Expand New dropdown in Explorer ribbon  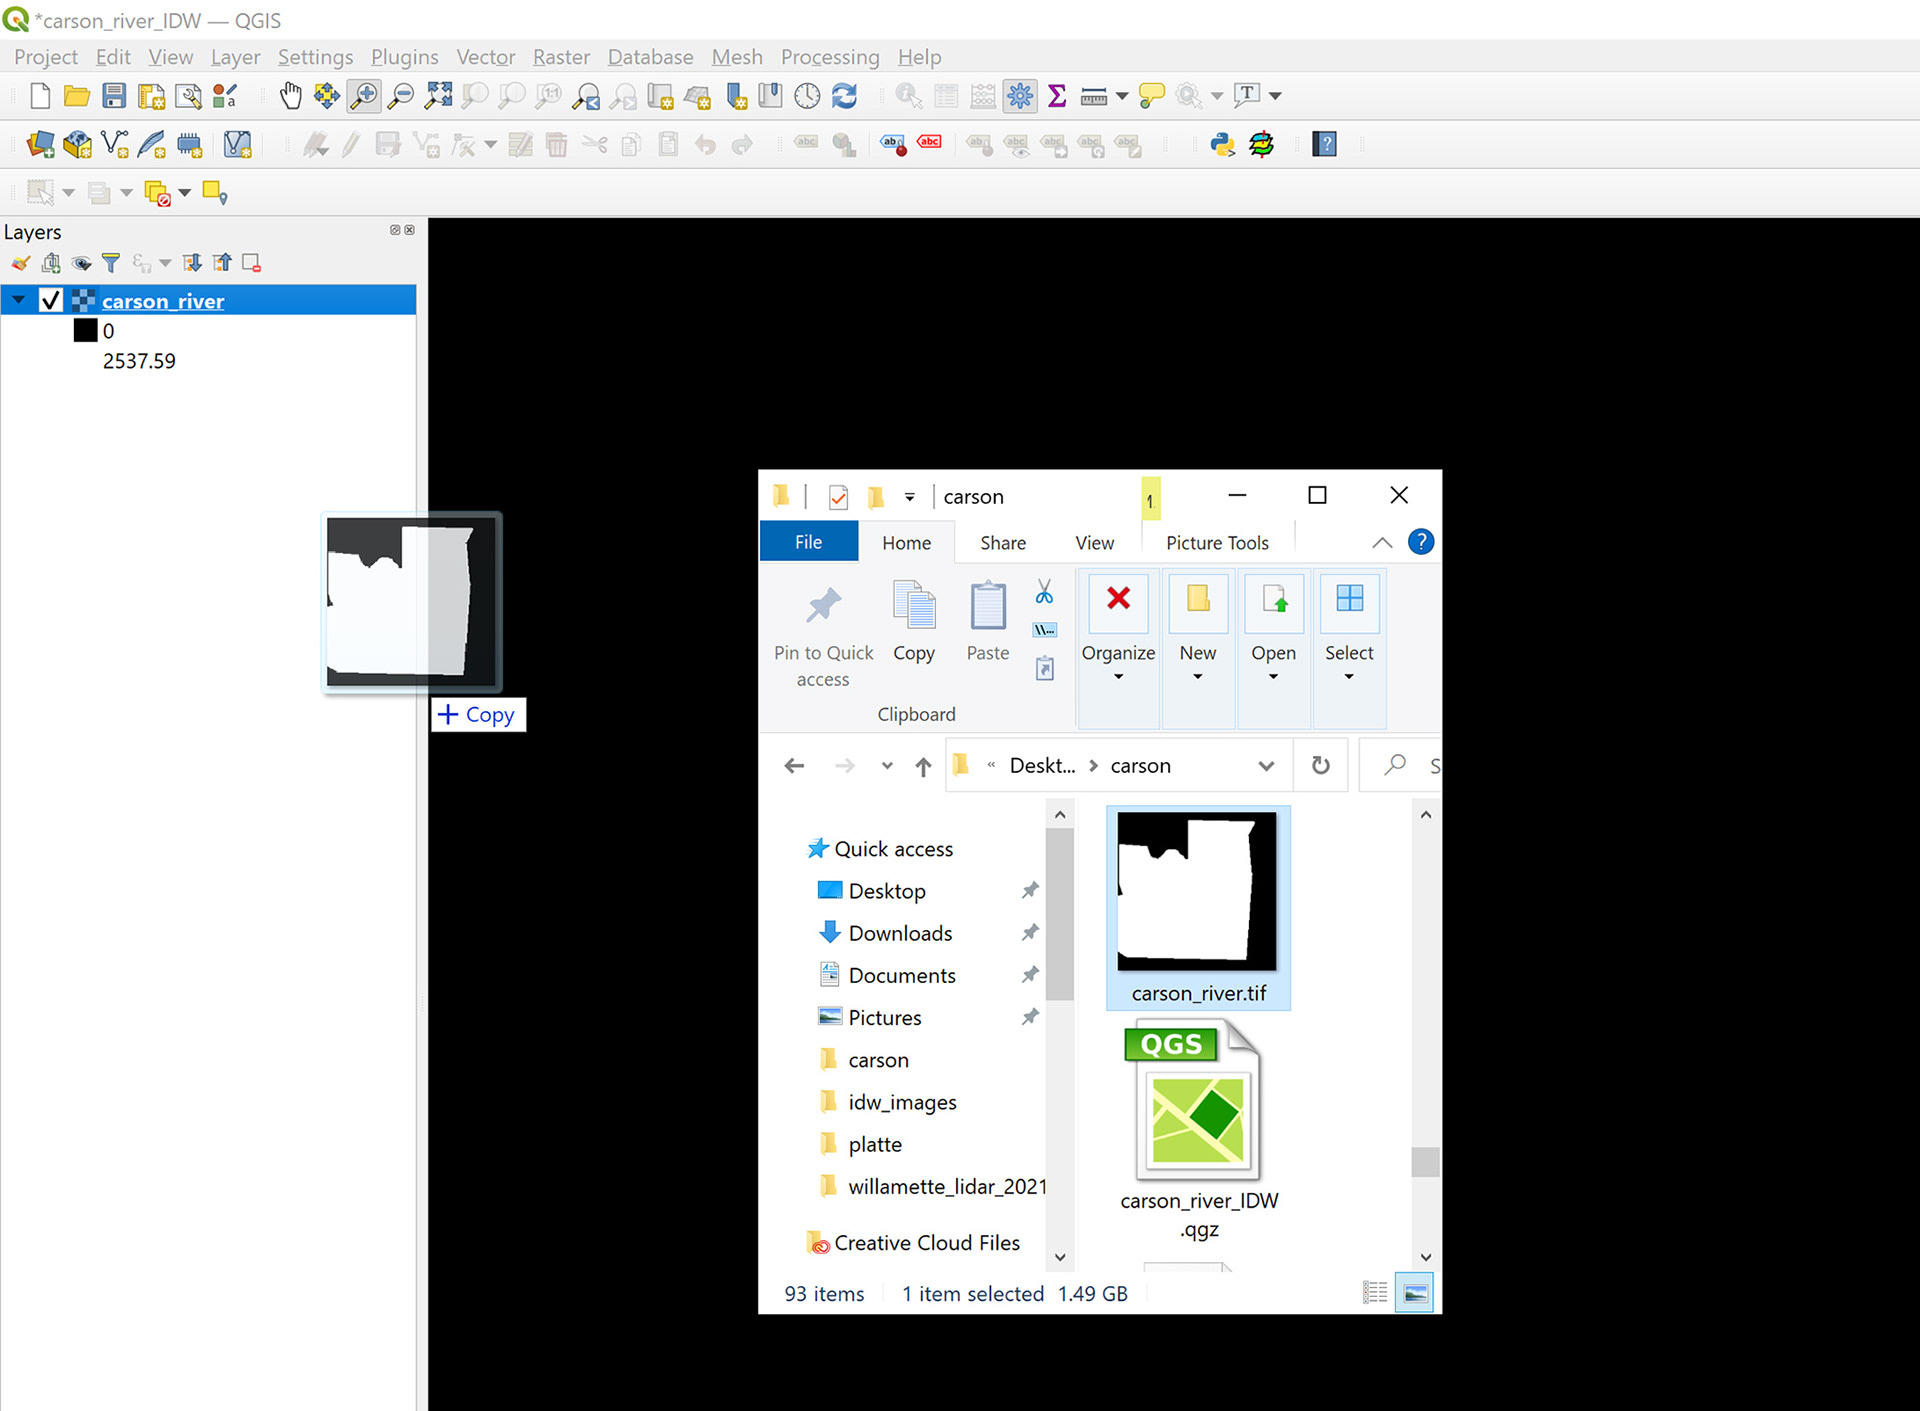[1197, 677]
